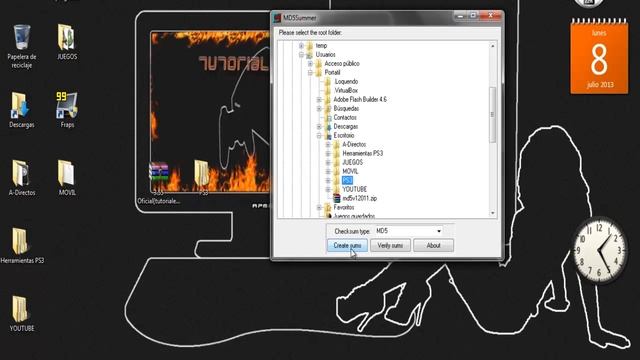This screenshot has width=640, height=360.
Task: Select 'Portatil' in the folder tree
Action: tap(332, 73)
